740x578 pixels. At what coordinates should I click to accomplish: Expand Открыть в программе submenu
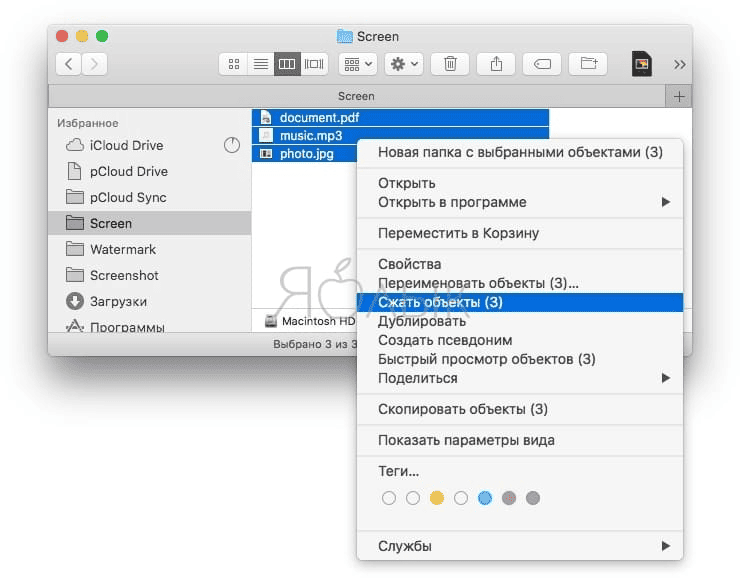click(x=520, y=202)
